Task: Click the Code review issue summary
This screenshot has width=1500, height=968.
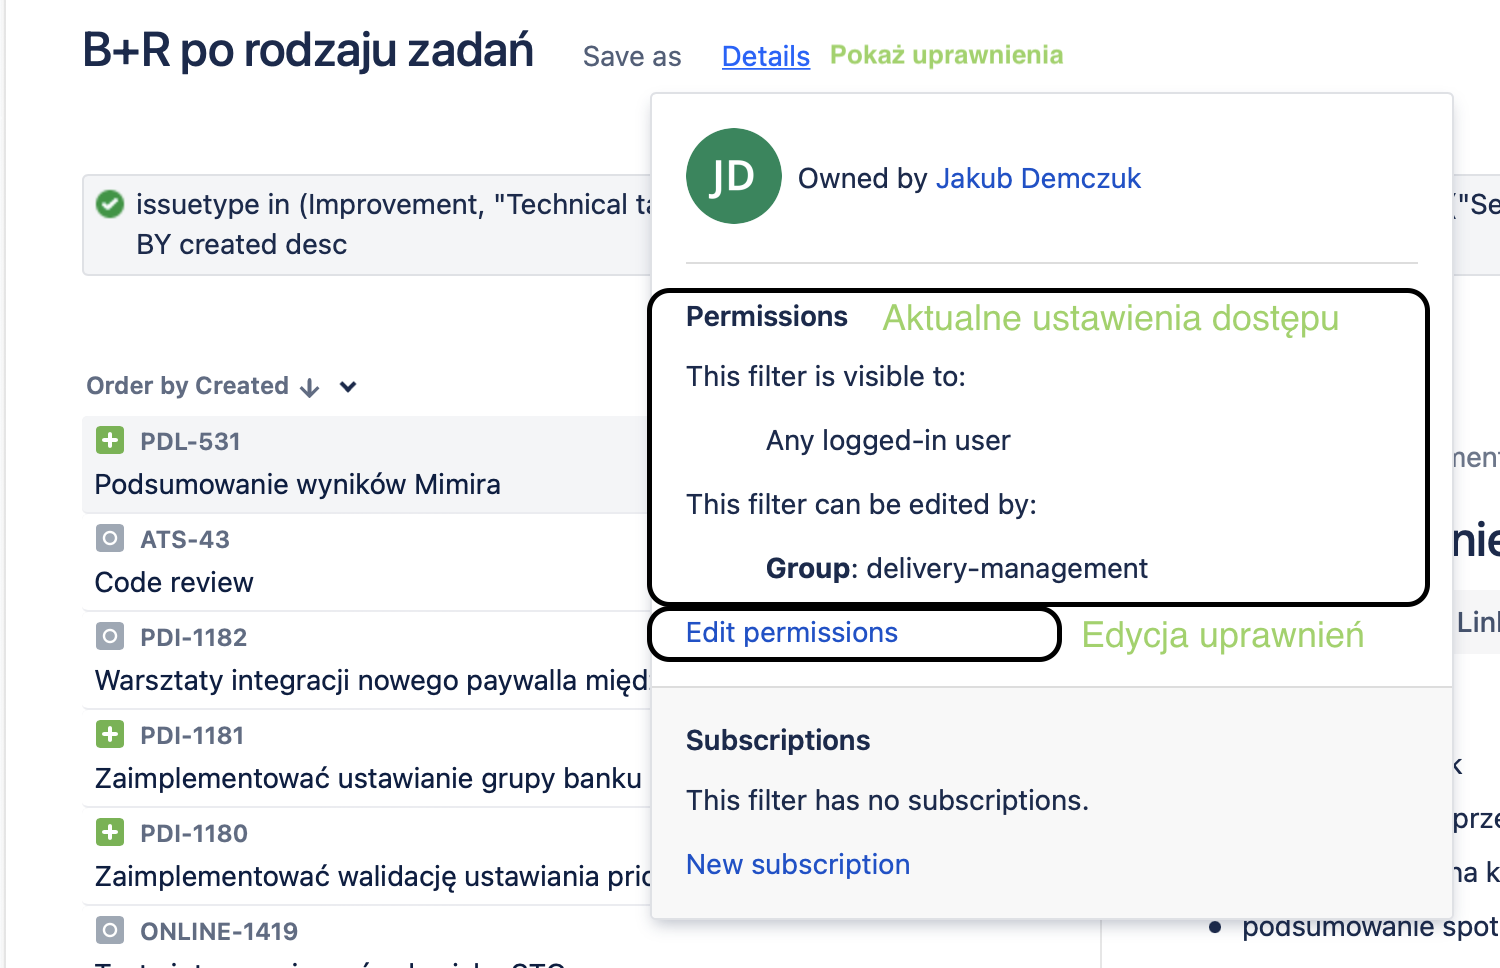Action: click(x=173, y=582)
